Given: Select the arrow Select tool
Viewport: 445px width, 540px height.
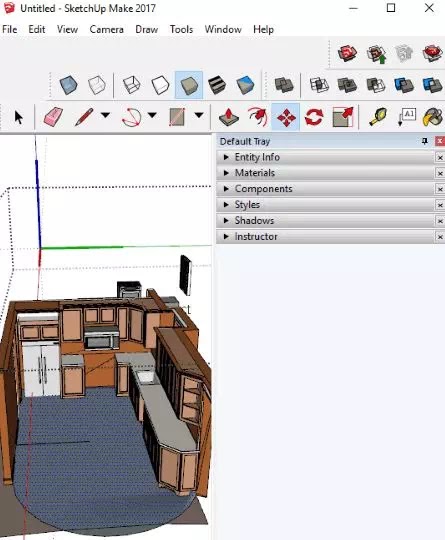Looking at the screenshot, I should tap(19, 117).
